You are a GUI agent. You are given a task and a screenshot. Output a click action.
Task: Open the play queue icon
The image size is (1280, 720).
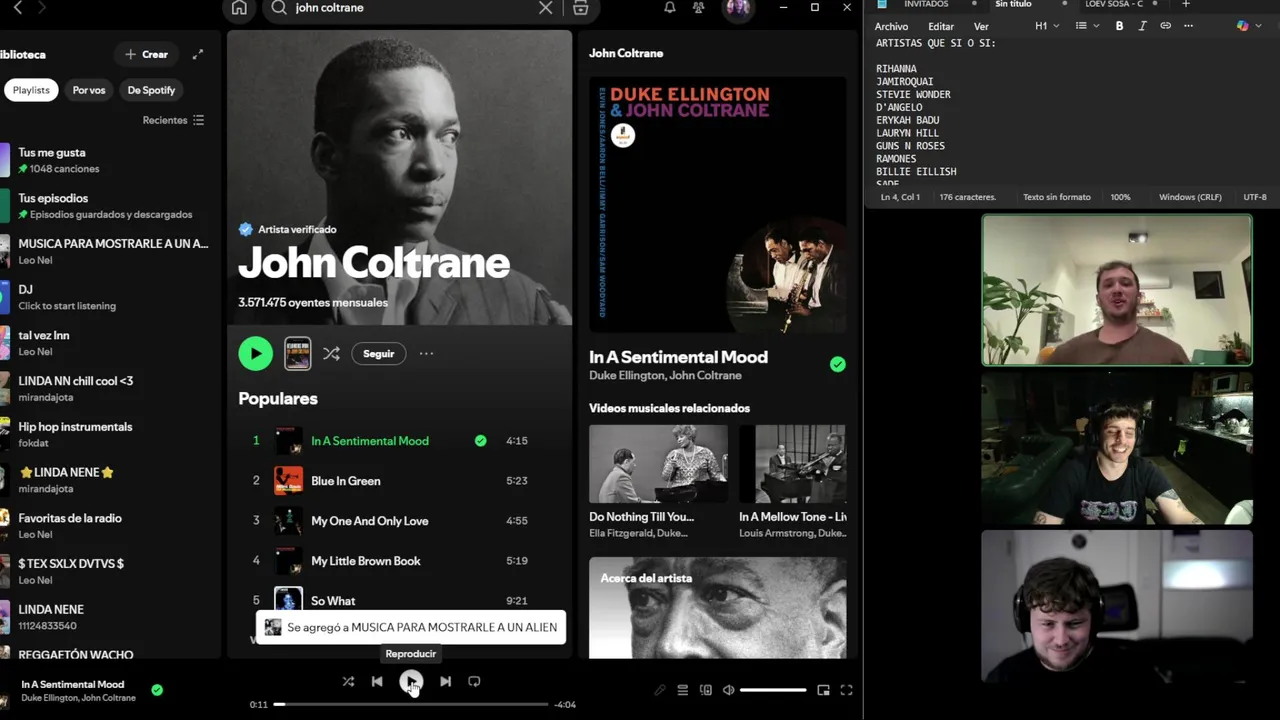click(x=683, y=690)
